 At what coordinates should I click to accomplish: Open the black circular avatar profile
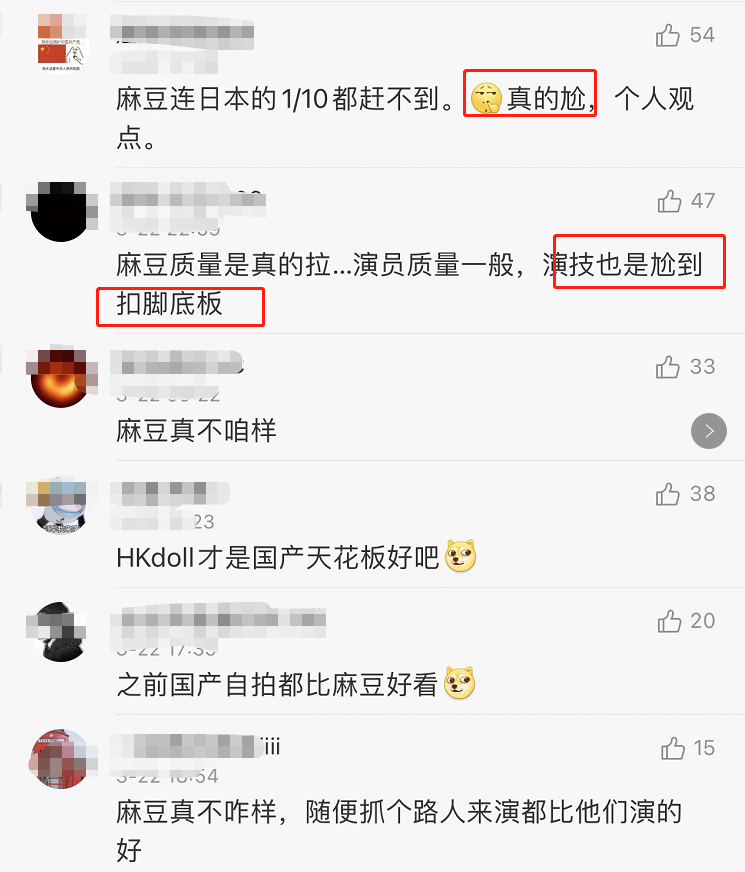click(61, 211)
